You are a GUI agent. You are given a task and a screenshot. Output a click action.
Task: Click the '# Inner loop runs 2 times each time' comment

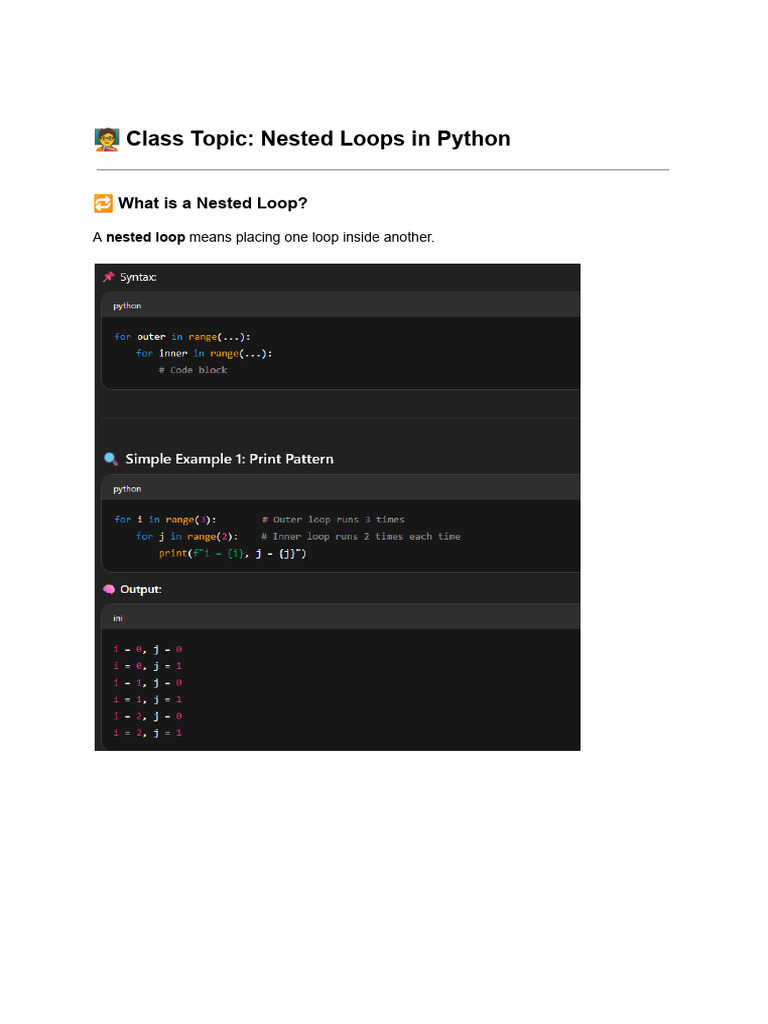(361, 537)
